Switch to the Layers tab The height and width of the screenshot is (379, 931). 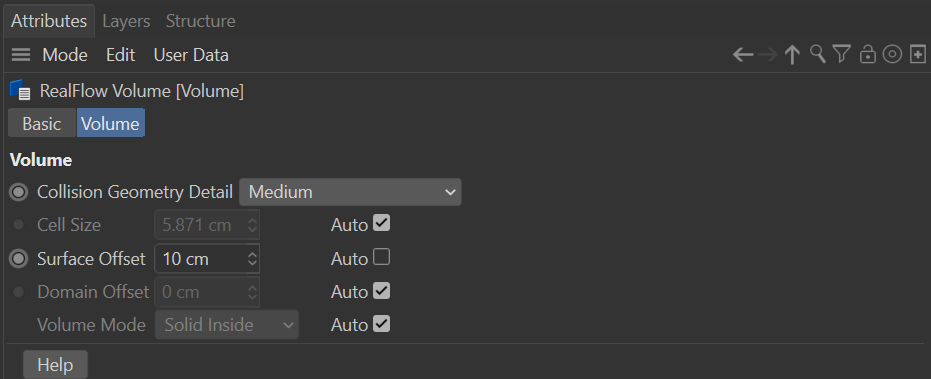(126, 21)
